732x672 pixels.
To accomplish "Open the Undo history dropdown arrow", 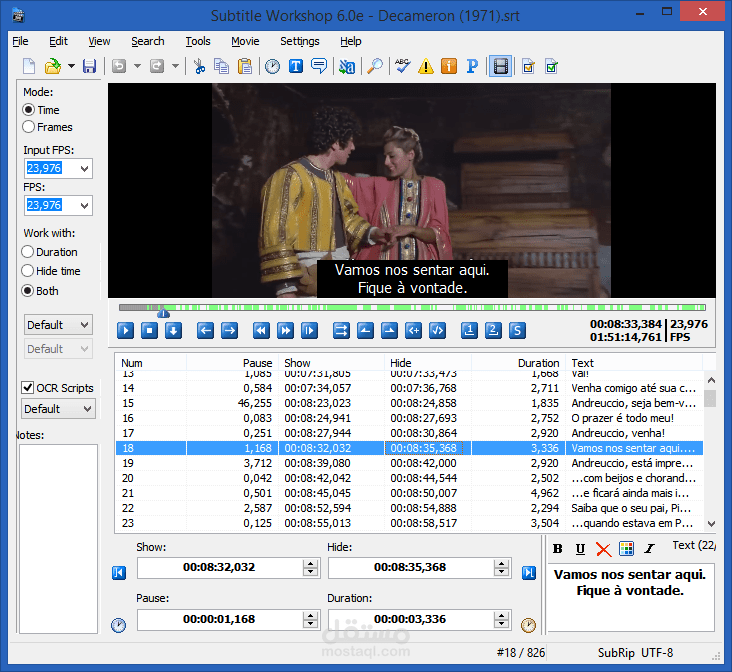I will (137, 66).
